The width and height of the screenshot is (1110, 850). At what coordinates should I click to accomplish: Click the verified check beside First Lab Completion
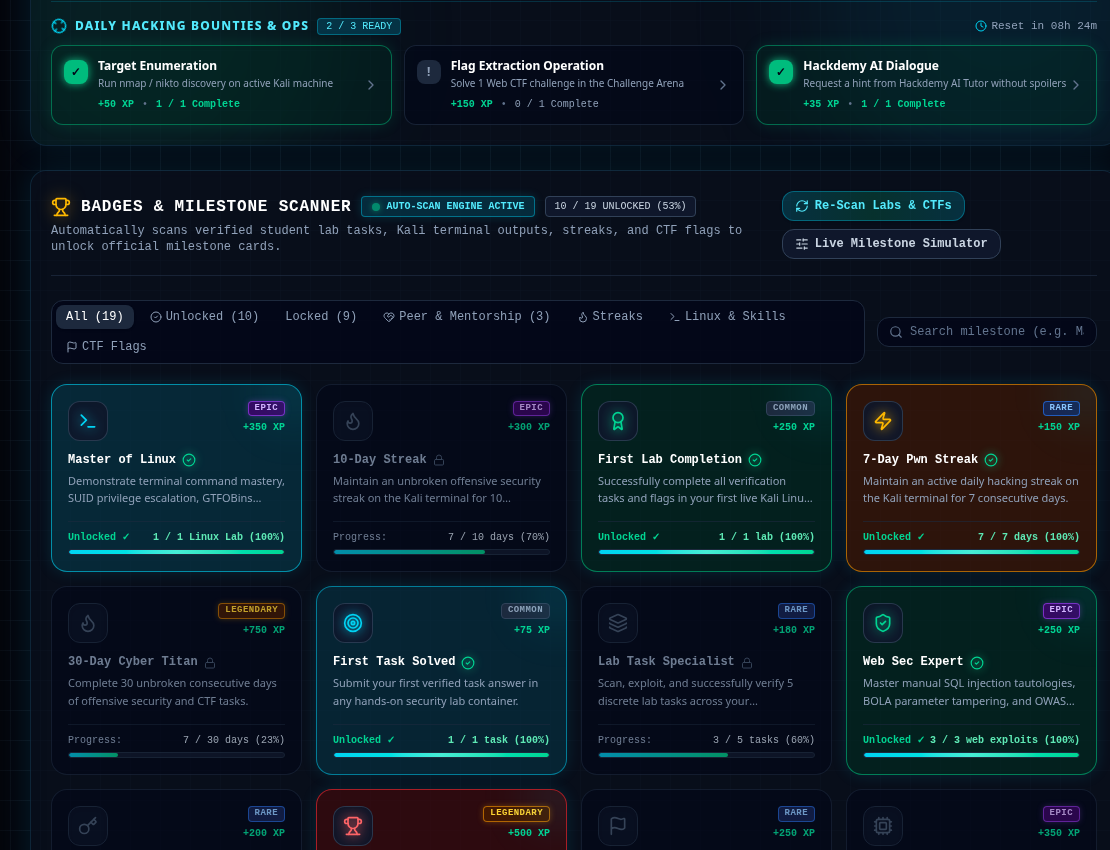[x=755, y=460]
